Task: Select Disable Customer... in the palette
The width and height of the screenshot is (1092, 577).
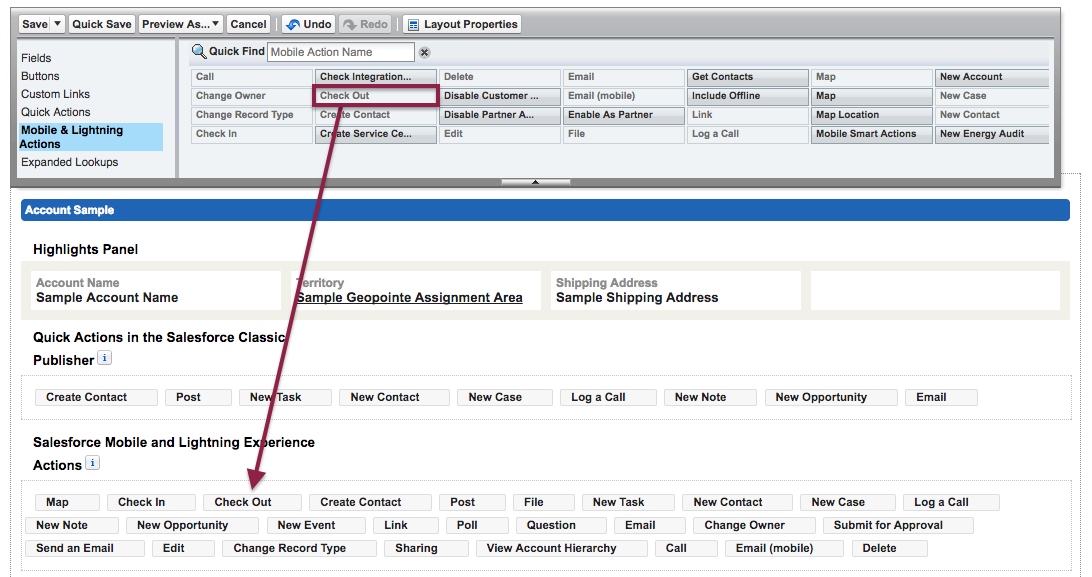Action: [500, 96]
